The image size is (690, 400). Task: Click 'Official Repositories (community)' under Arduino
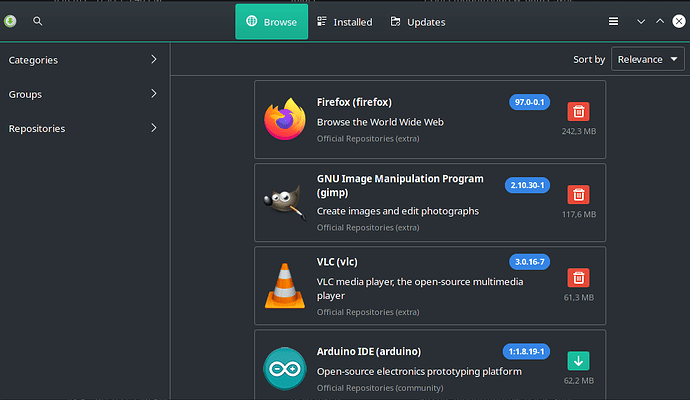pyautogui.click(x=380, y=388)
